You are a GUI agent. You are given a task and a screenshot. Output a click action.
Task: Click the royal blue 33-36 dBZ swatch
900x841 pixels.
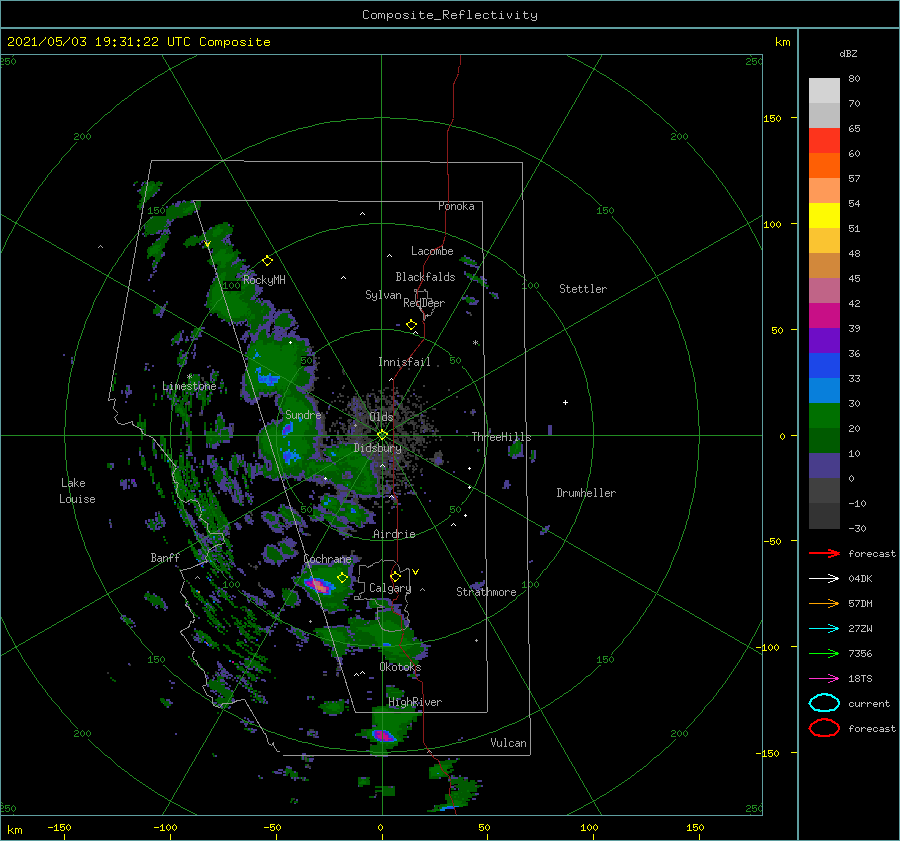pyautogui.click(x=824, y=366)
